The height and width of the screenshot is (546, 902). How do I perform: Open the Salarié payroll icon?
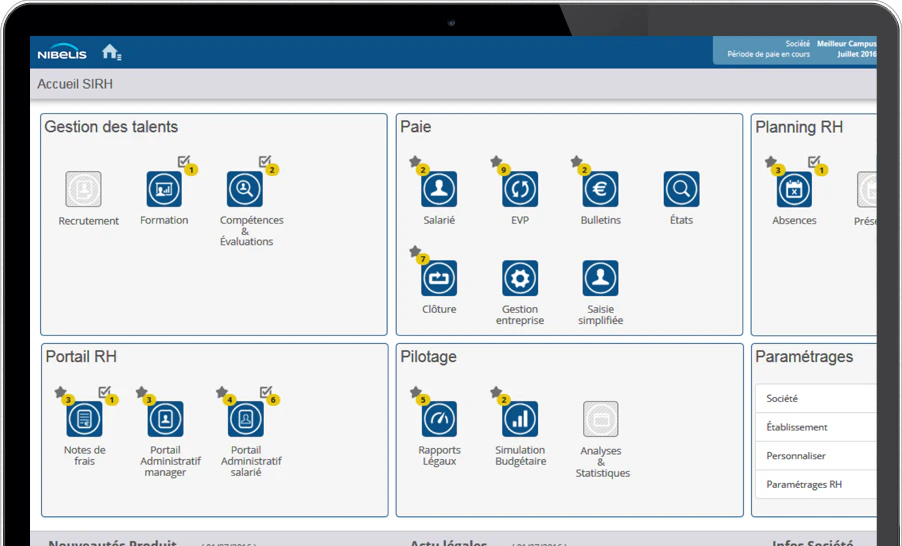tap(439, 189)
